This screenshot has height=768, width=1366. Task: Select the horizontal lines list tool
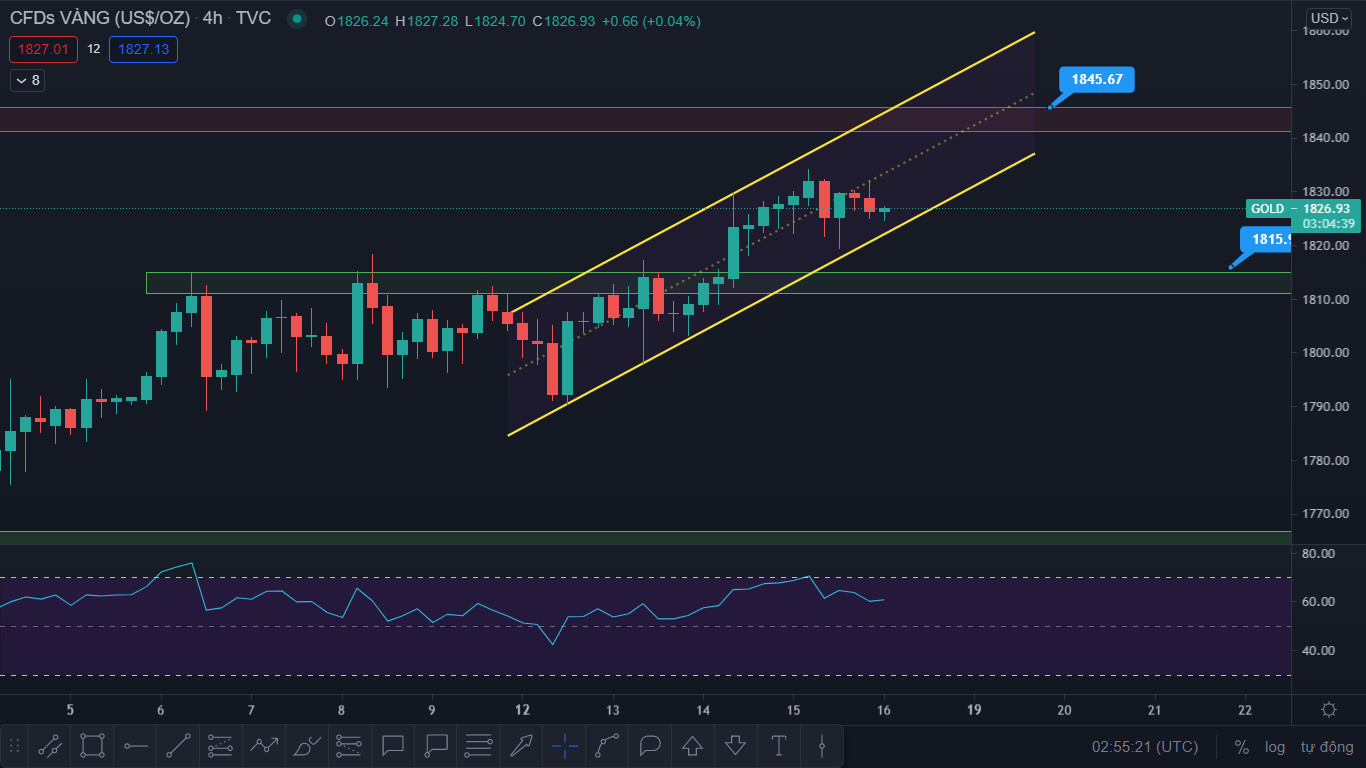479,746
